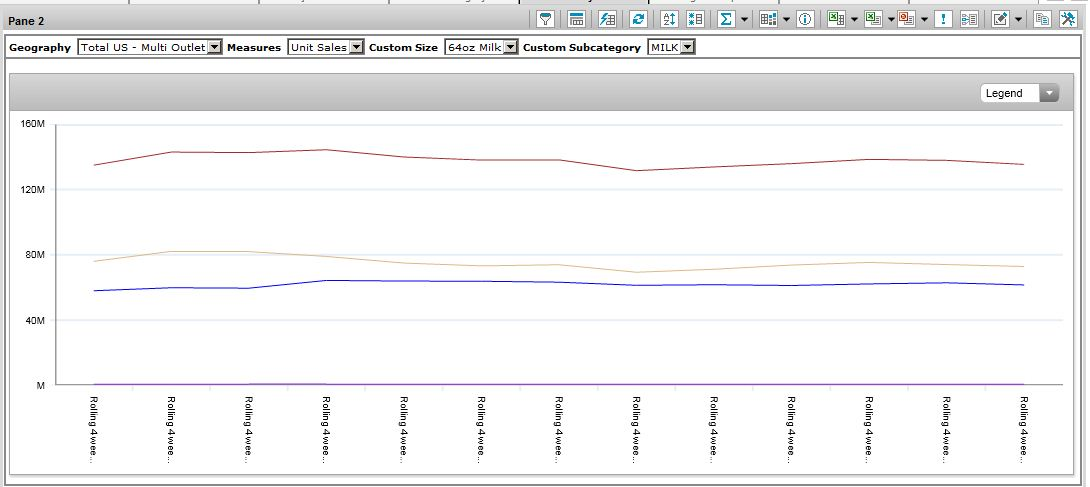This screenshot has height=487, width=1090.
Task: Click the hammer and wrench tools icon
Action: click(1067, 20)
